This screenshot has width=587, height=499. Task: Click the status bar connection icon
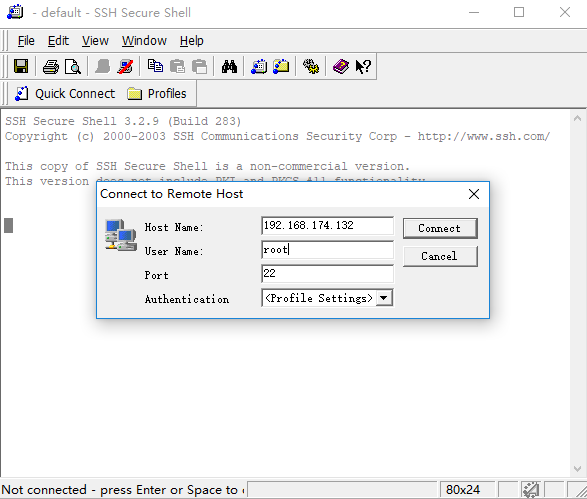pyautogui.click(x=530, y=489)
